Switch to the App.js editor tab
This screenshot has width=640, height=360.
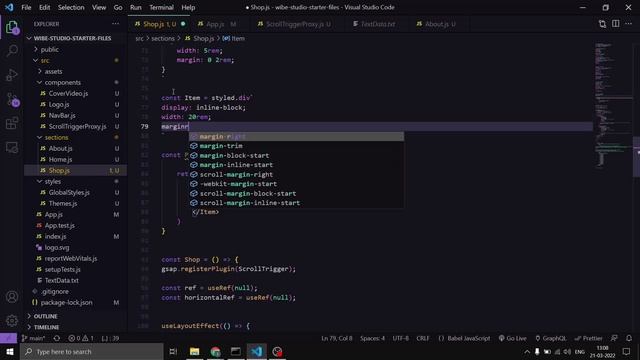[x=216, y=24]
